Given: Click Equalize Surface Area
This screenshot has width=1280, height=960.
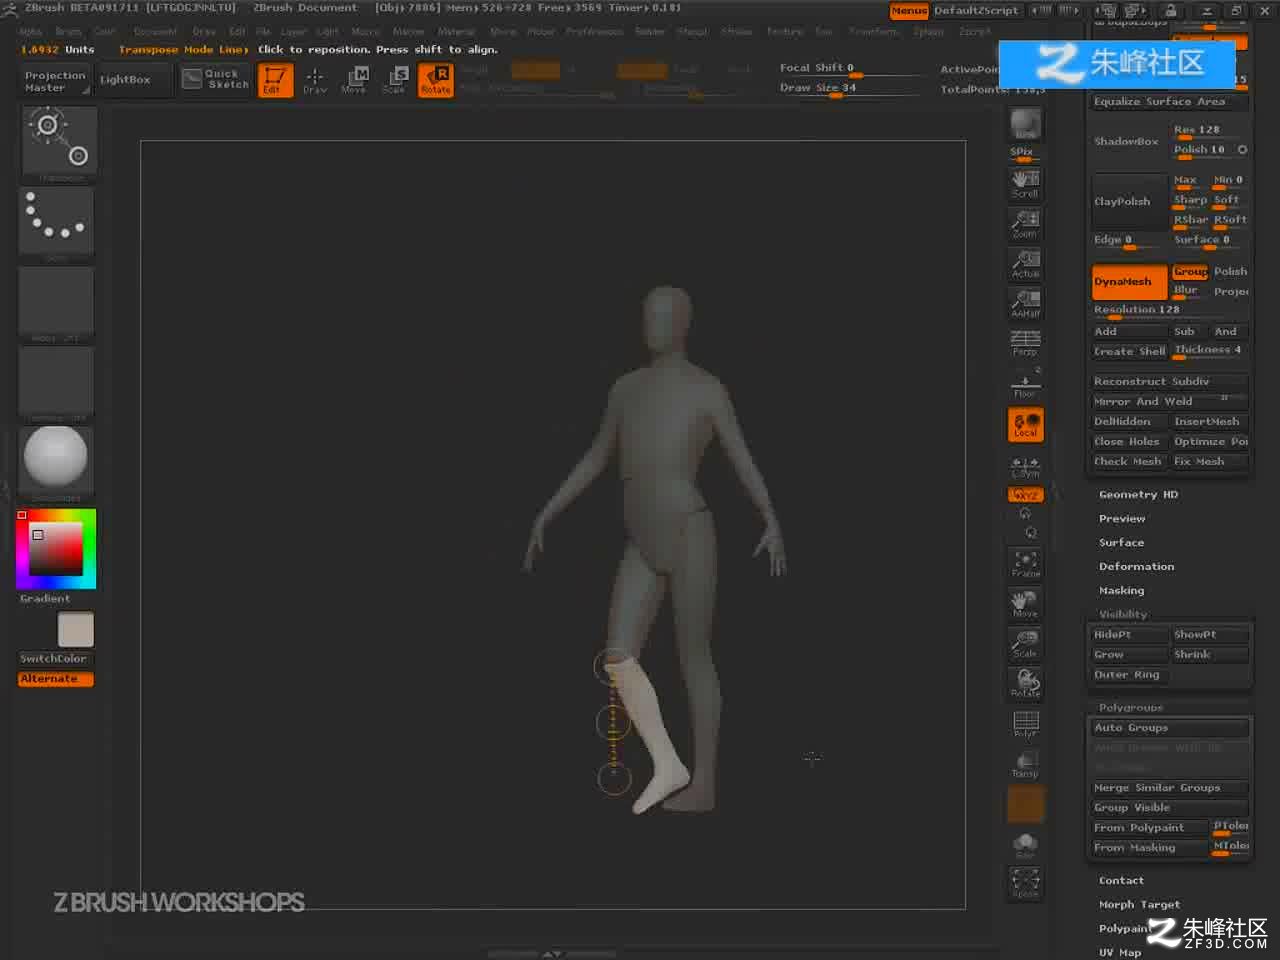Looking at the screenshot, I should [1170, 102].
